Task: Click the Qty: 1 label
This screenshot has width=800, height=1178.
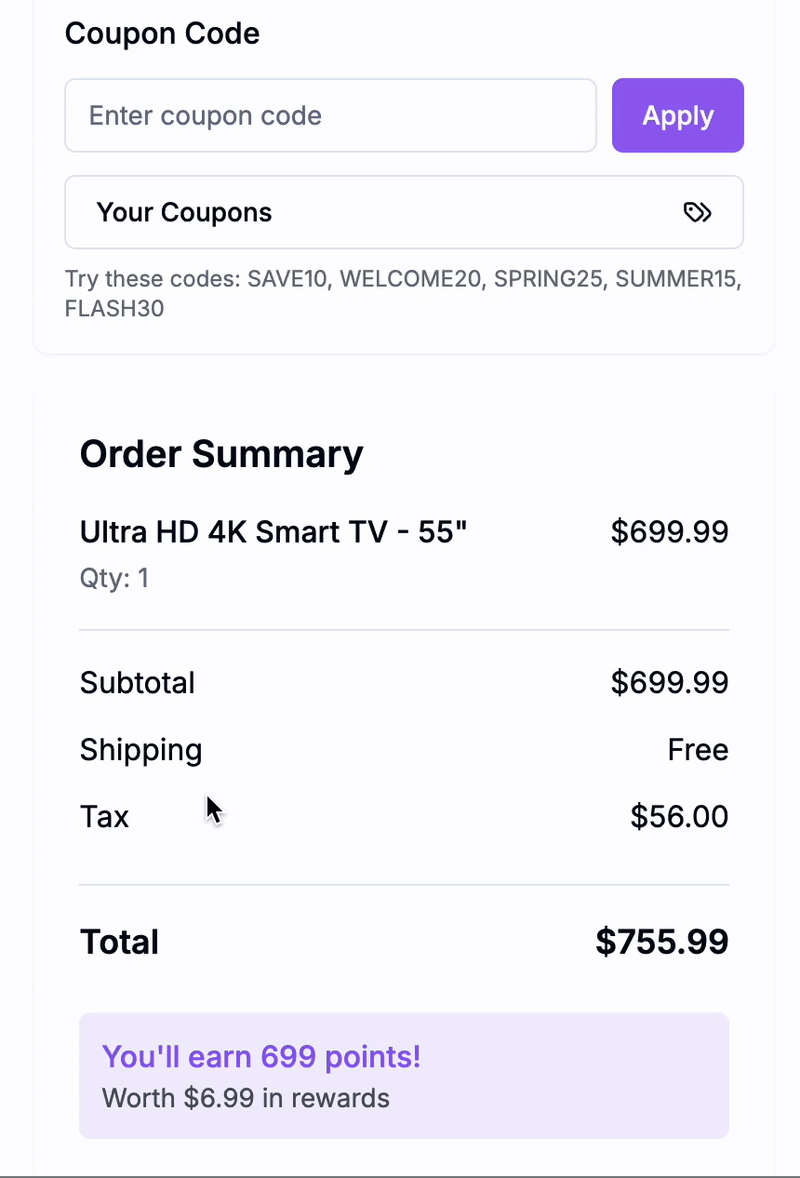Action: click(114, 578)
